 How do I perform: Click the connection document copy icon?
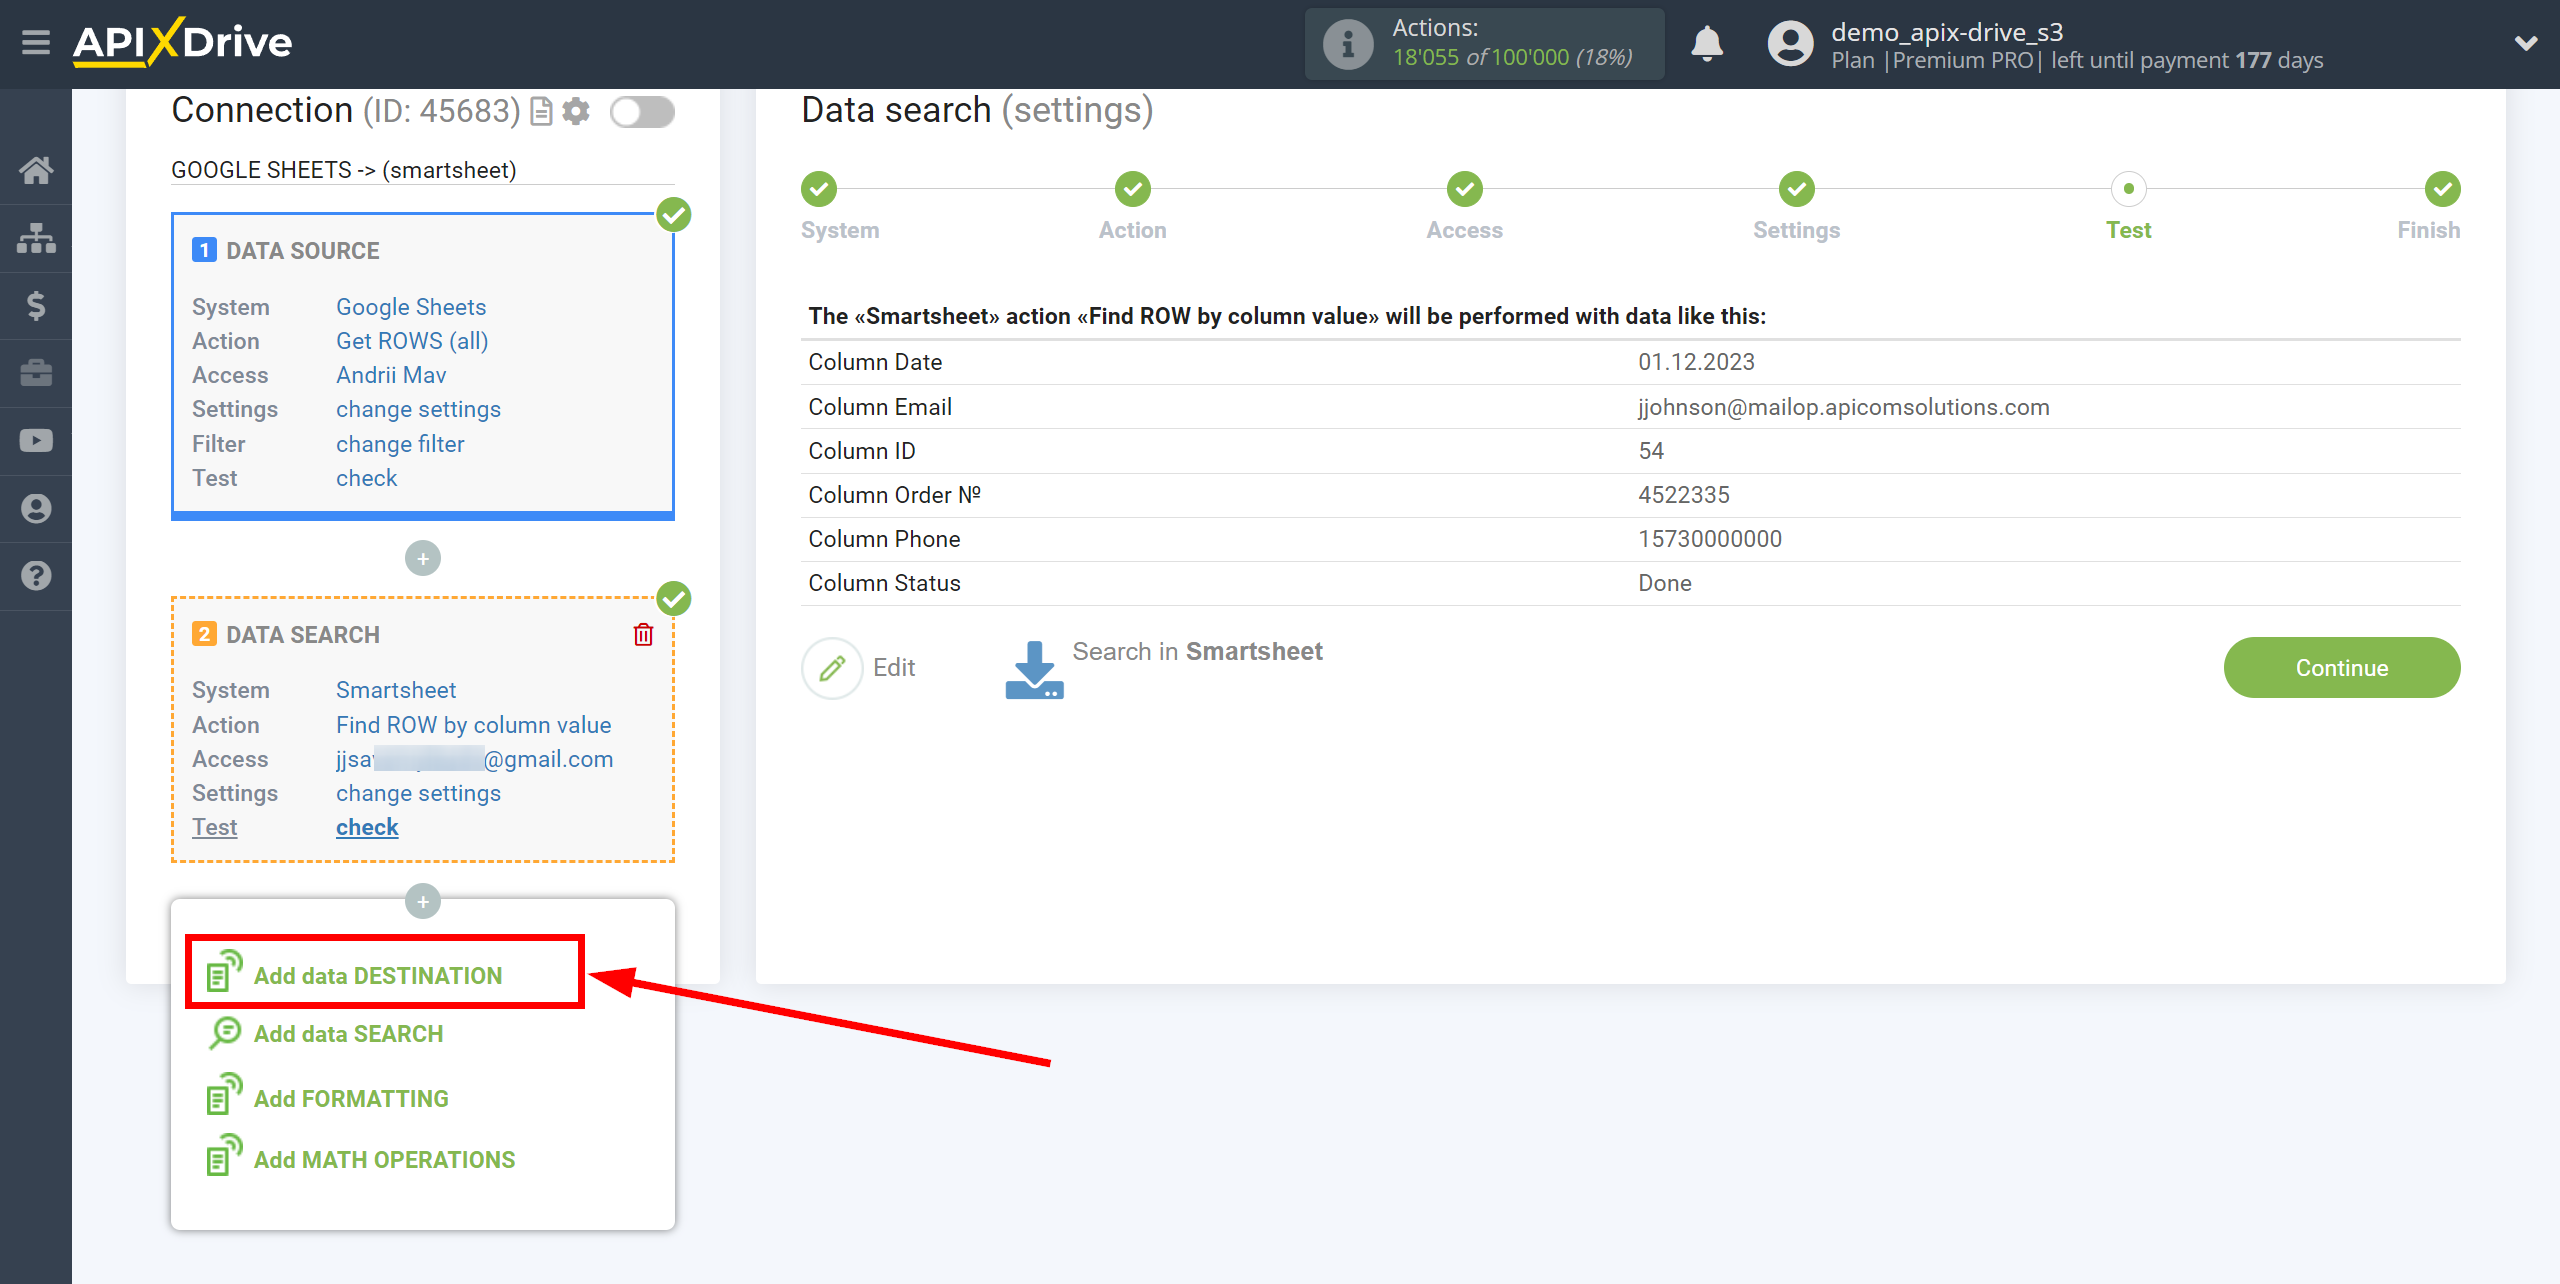point(541,111)
